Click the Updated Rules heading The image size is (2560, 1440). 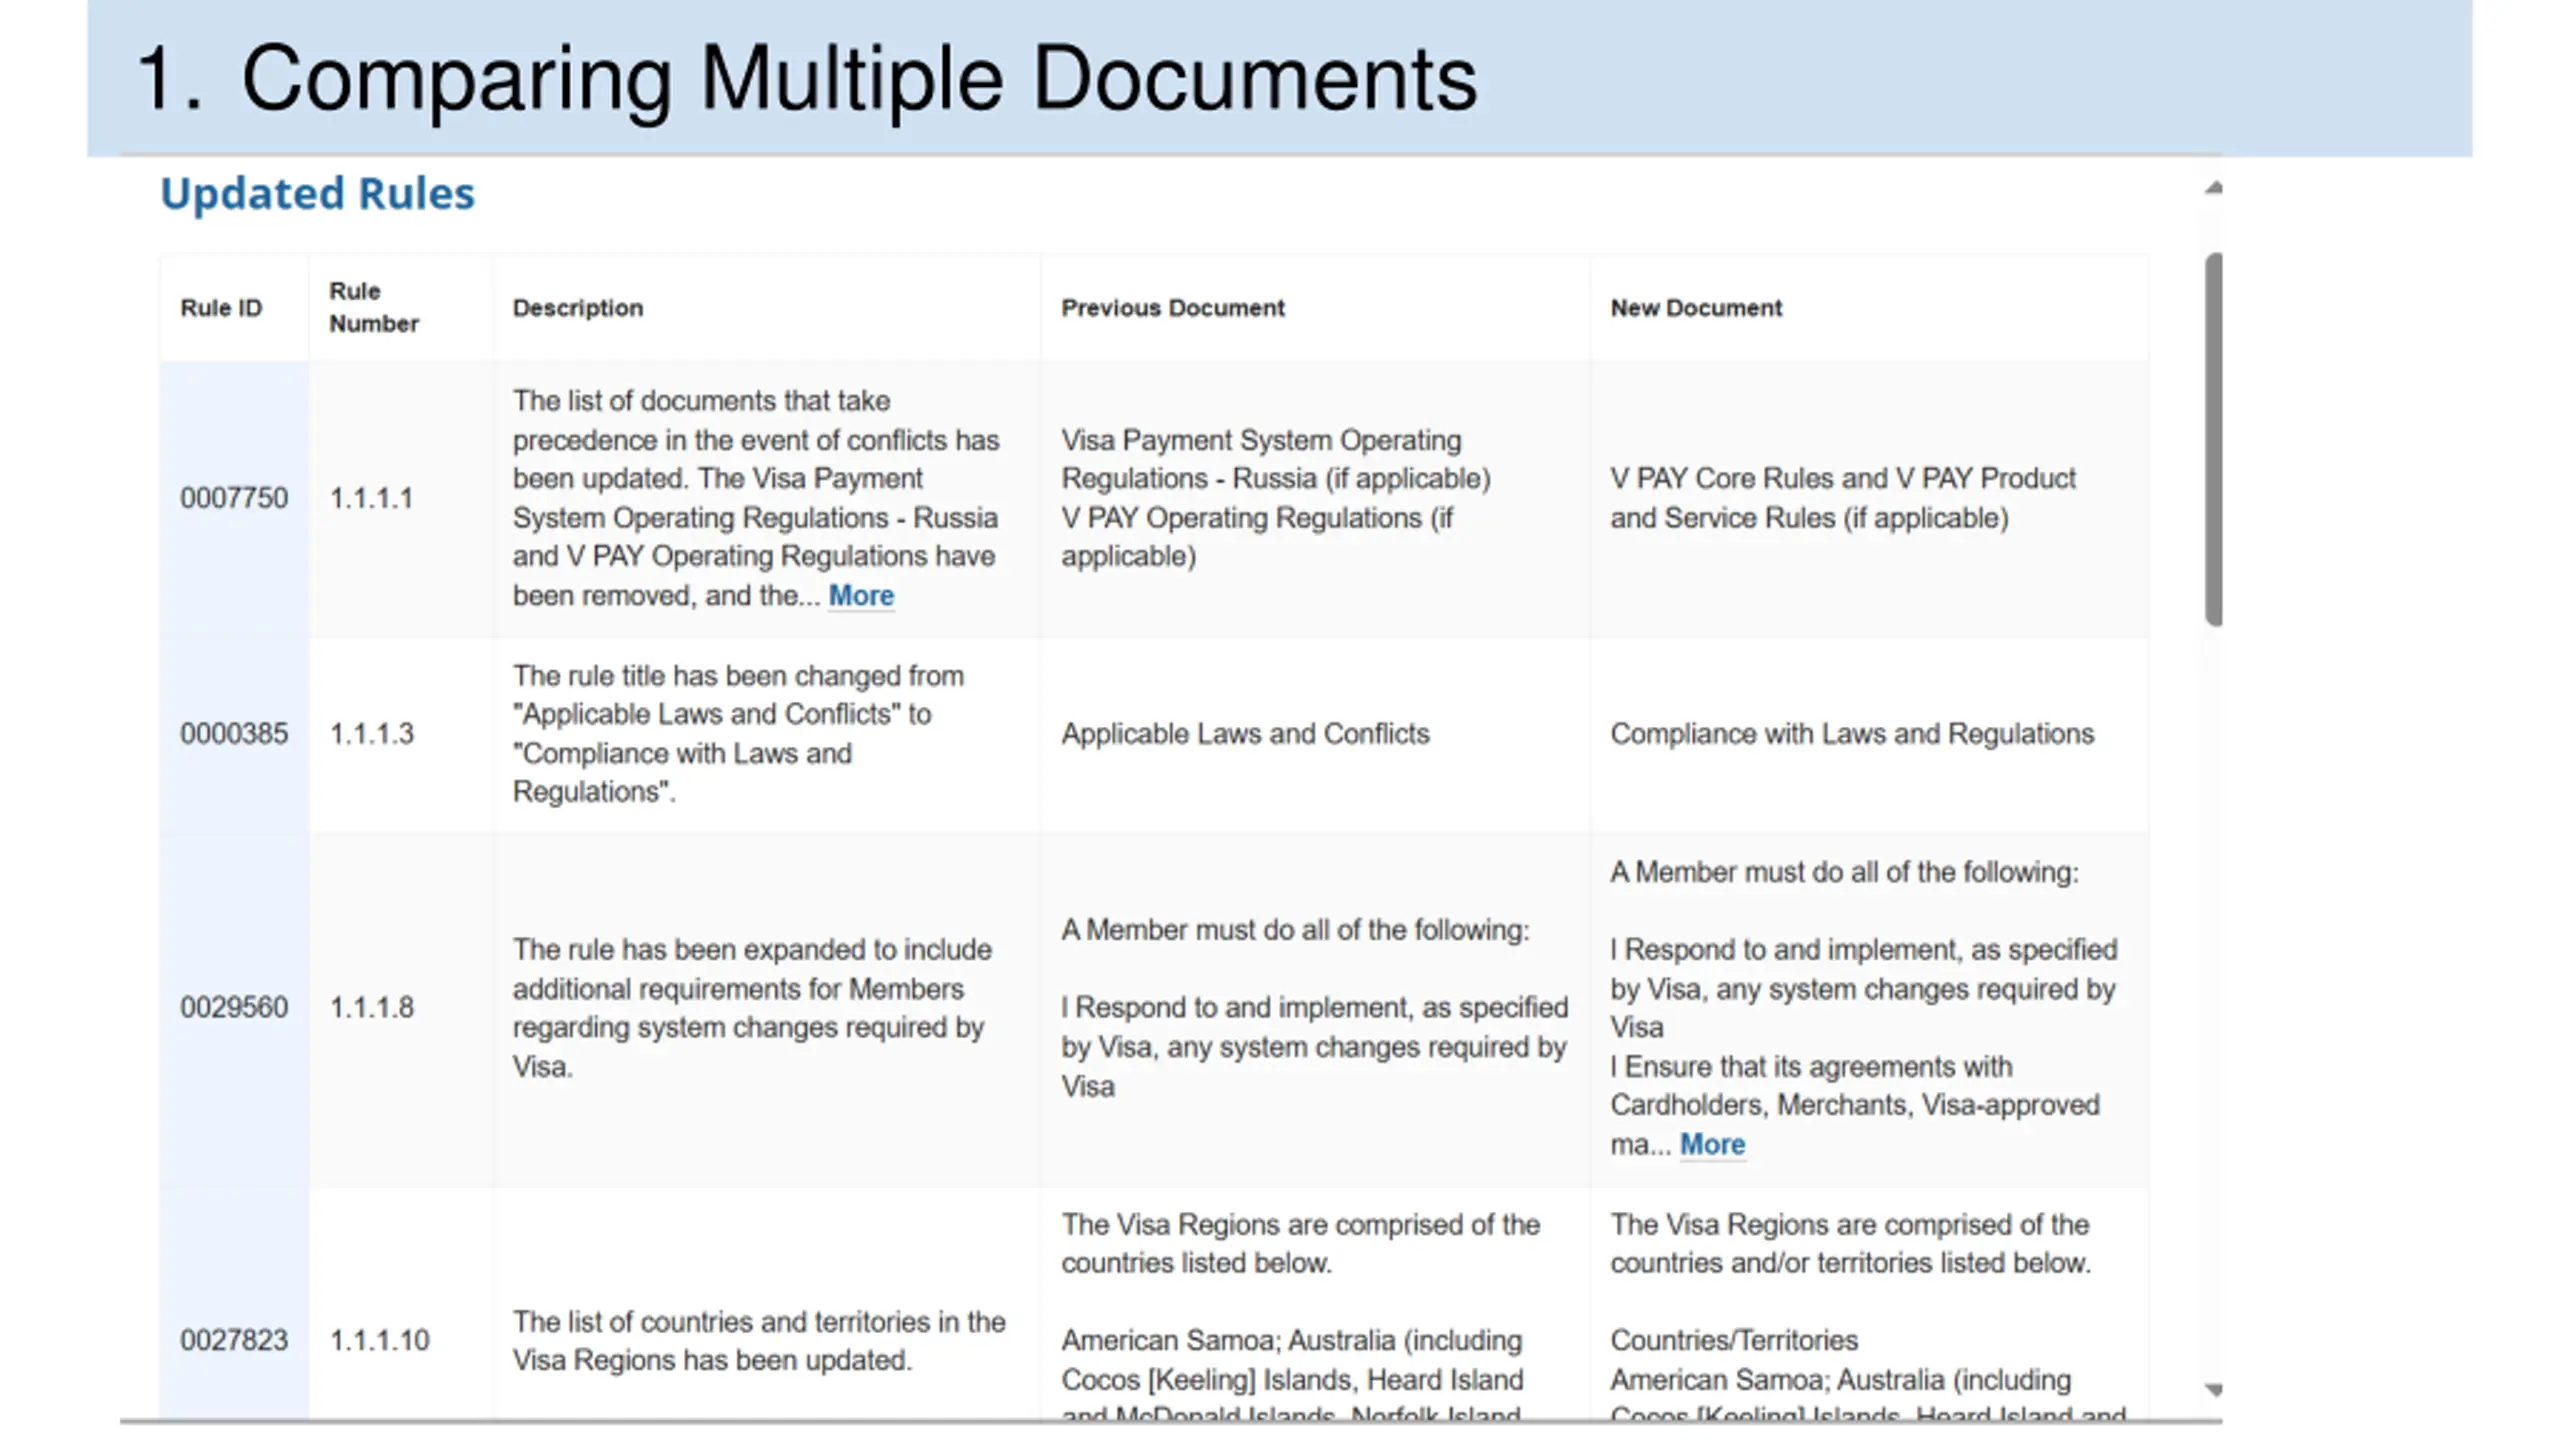[317, 193]
